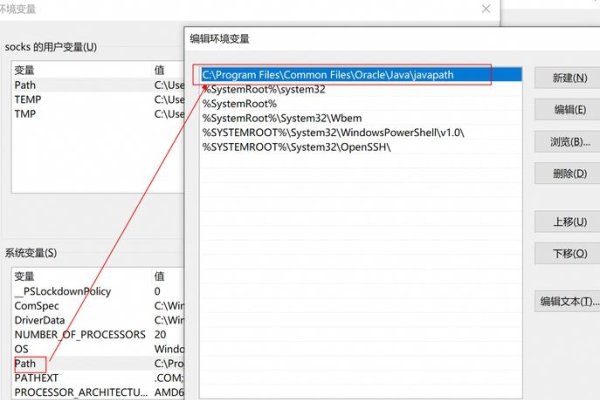Select Path in the user variables list
Viewport: 600px width, 400px height.
[98, 85]
